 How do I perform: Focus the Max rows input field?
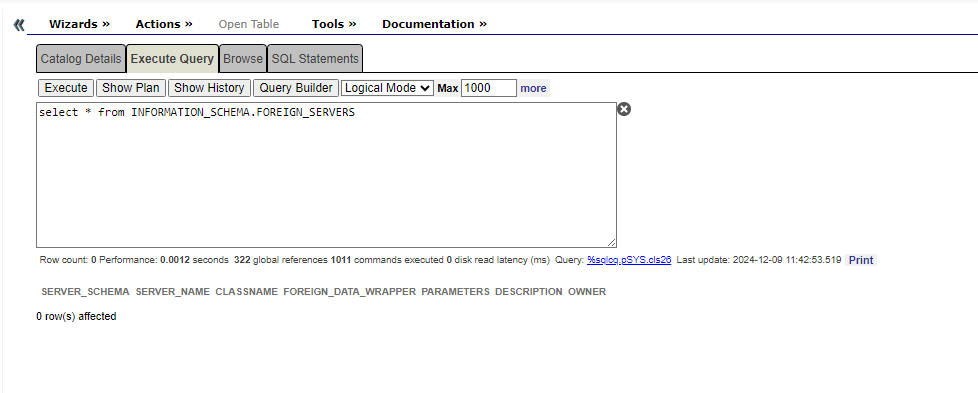click(x=489, y=88)
